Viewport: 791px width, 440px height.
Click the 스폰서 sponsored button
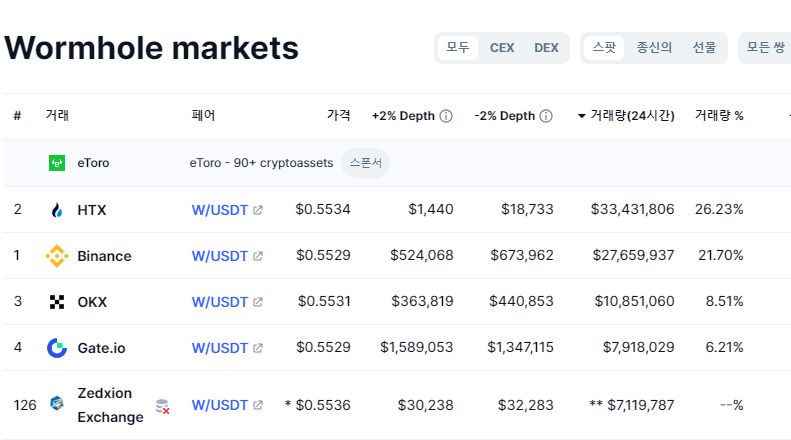click(x=365, y=163)
